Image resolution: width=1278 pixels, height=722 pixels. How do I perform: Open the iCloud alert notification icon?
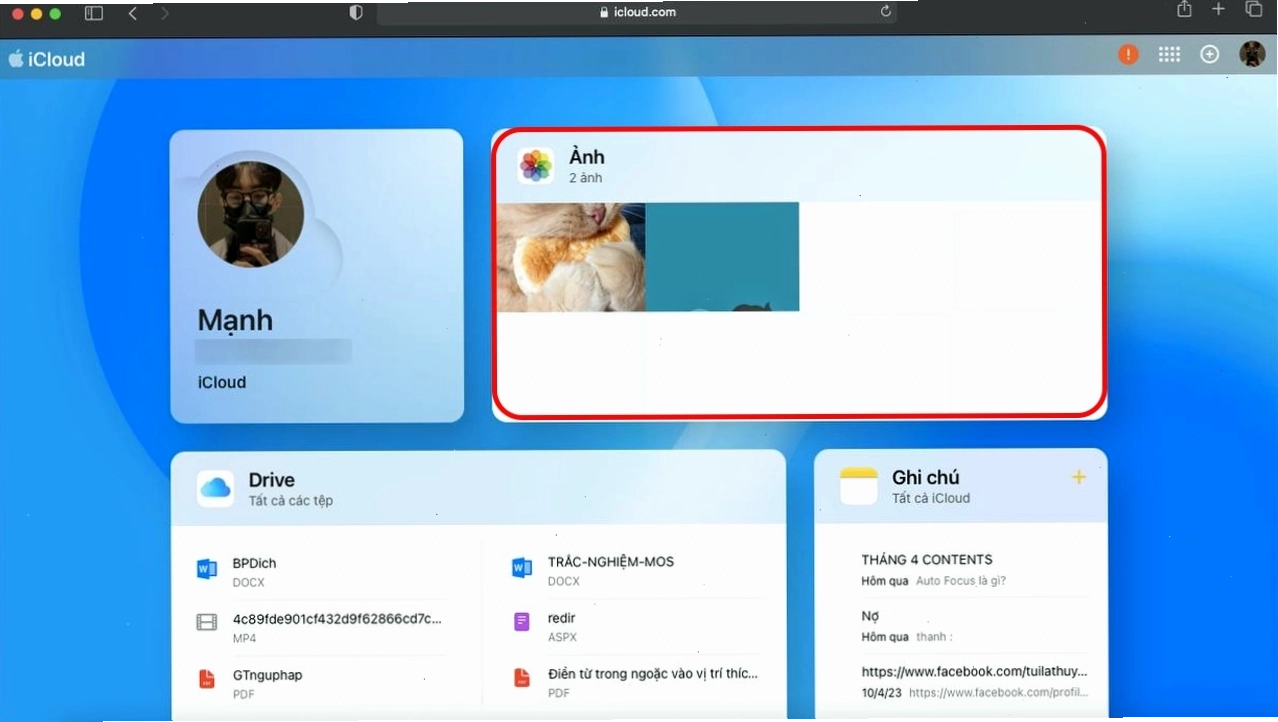click(1128, 55)
